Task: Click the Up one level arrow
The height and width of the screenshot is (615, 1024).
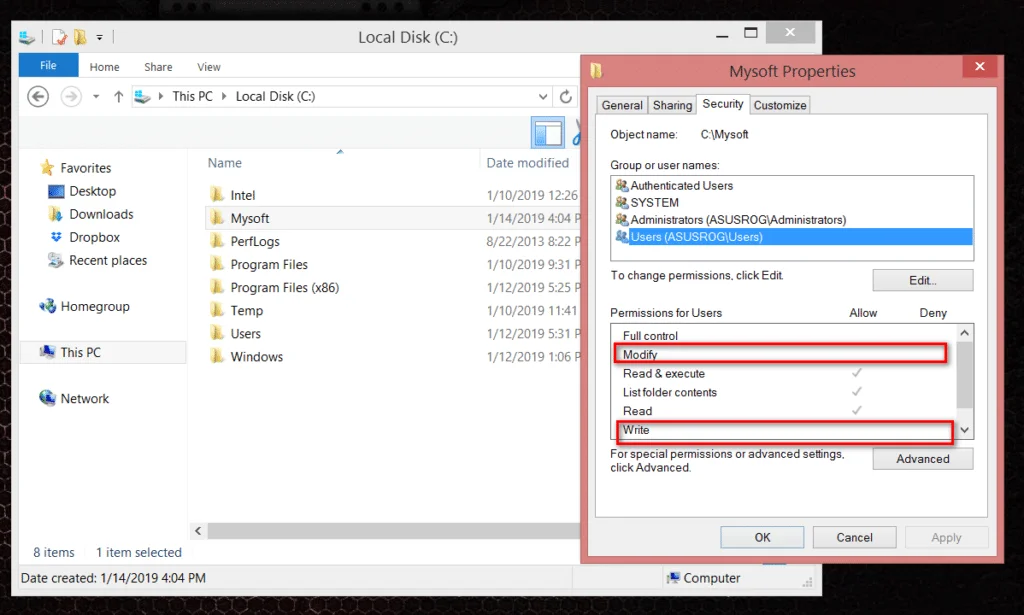Action: pos(118,97)
